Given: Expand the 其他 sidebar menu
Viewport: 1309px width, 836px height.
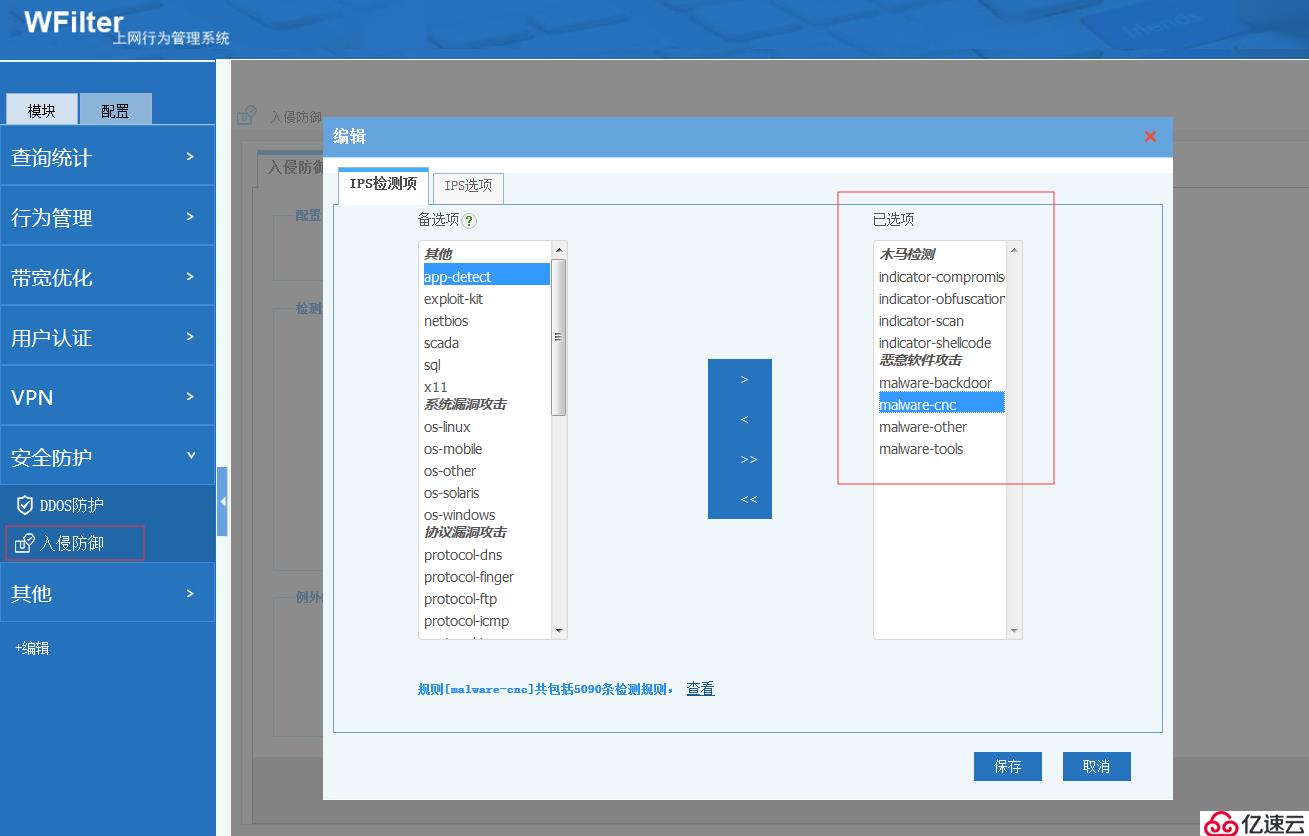Looking at the screenshot, I should [107, 593].
